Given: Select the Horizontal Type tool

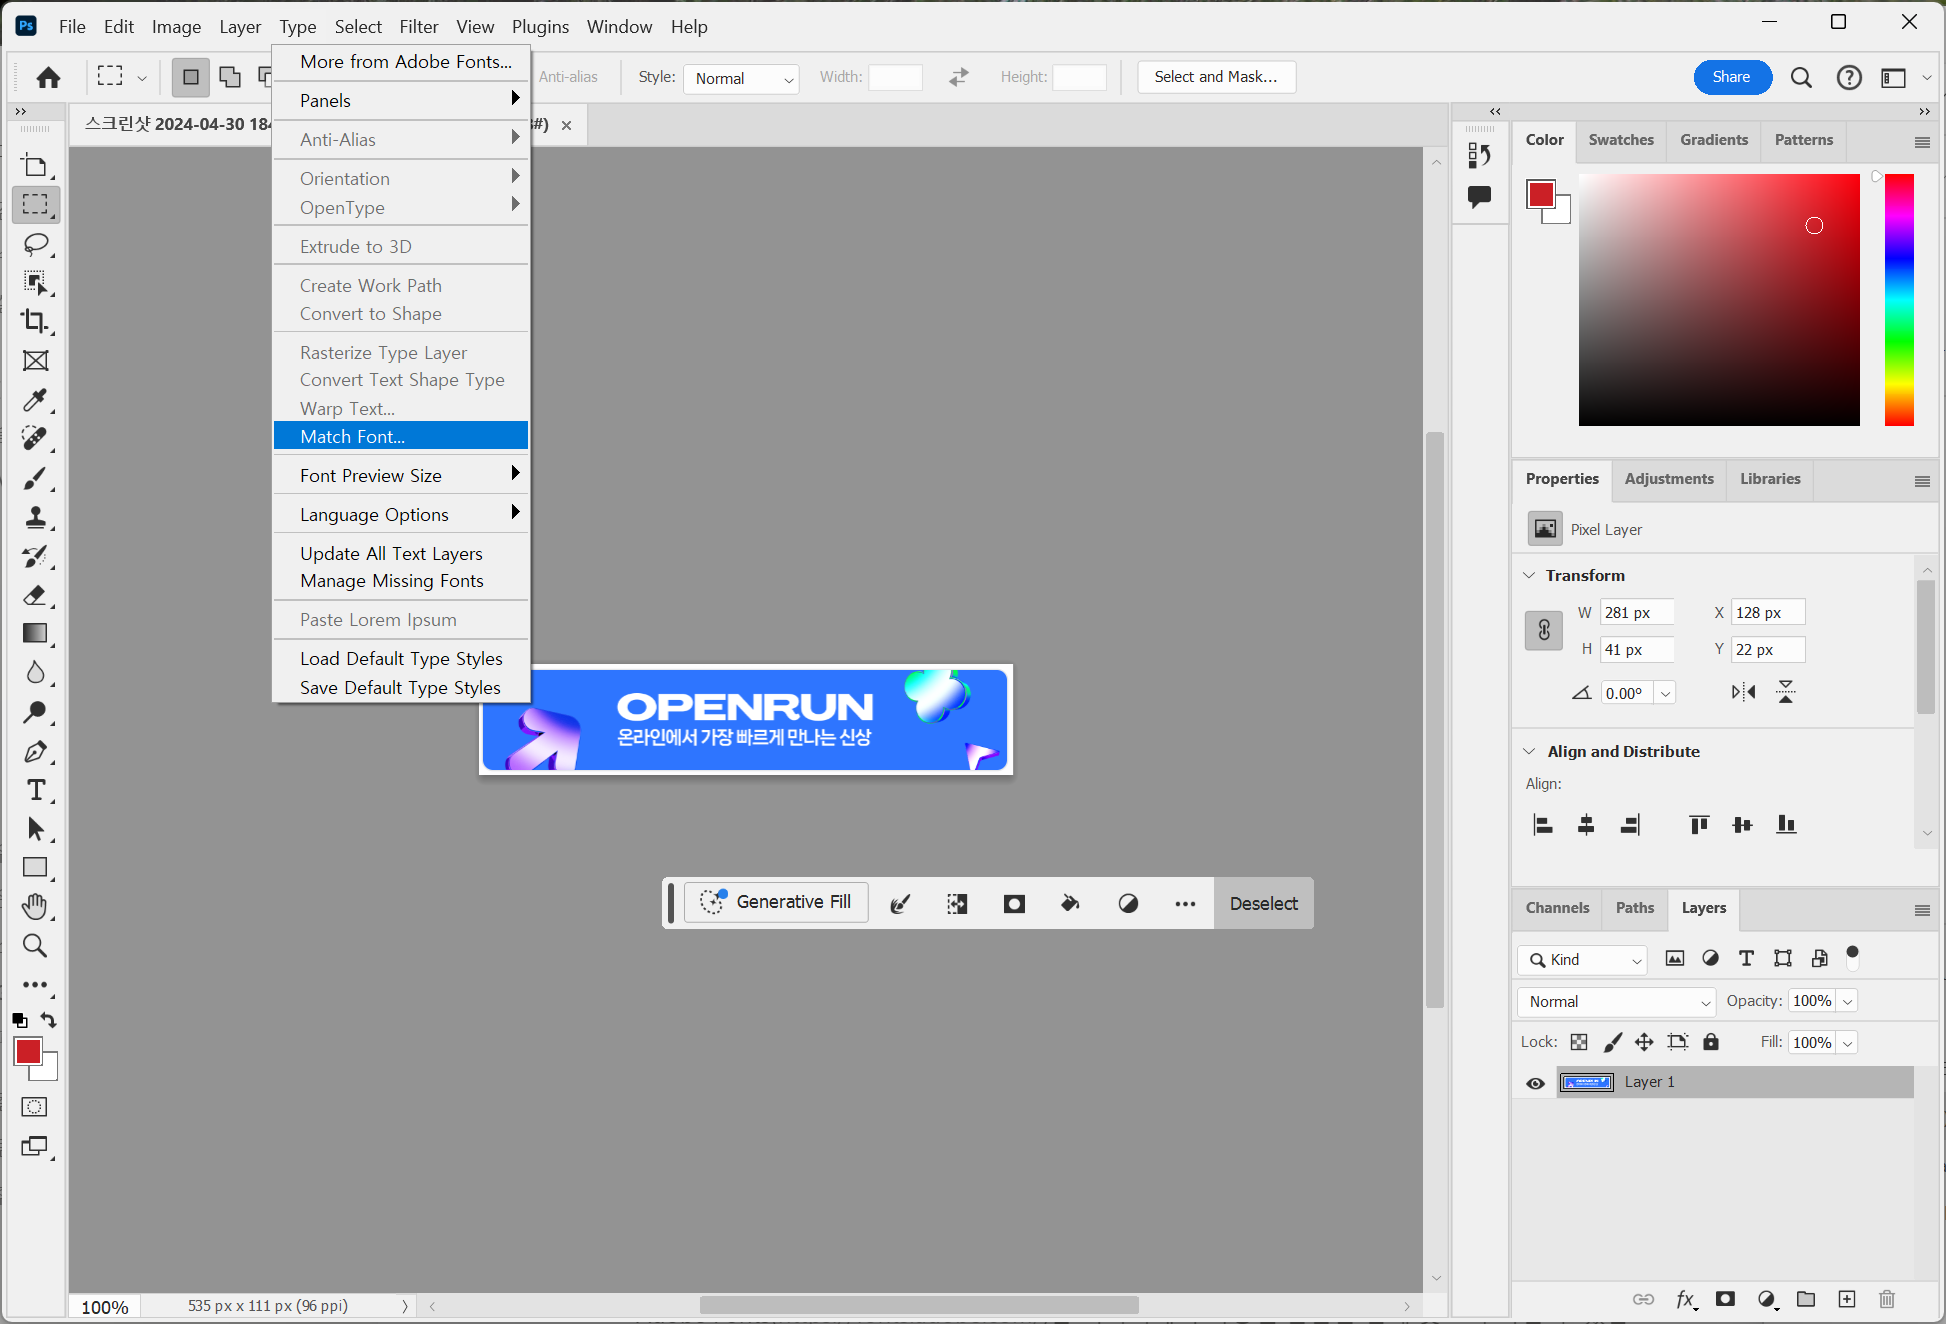Looking at the screenshot, I should 35,790.
